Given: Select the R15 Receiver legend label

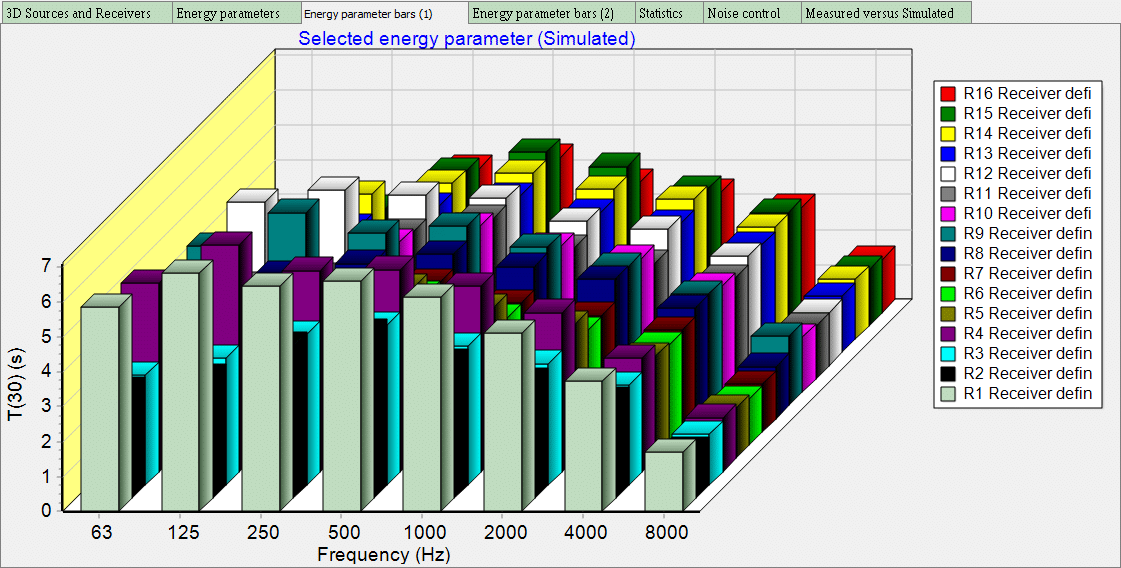Looking at the screenshot, I should [x=1027, y=113].
